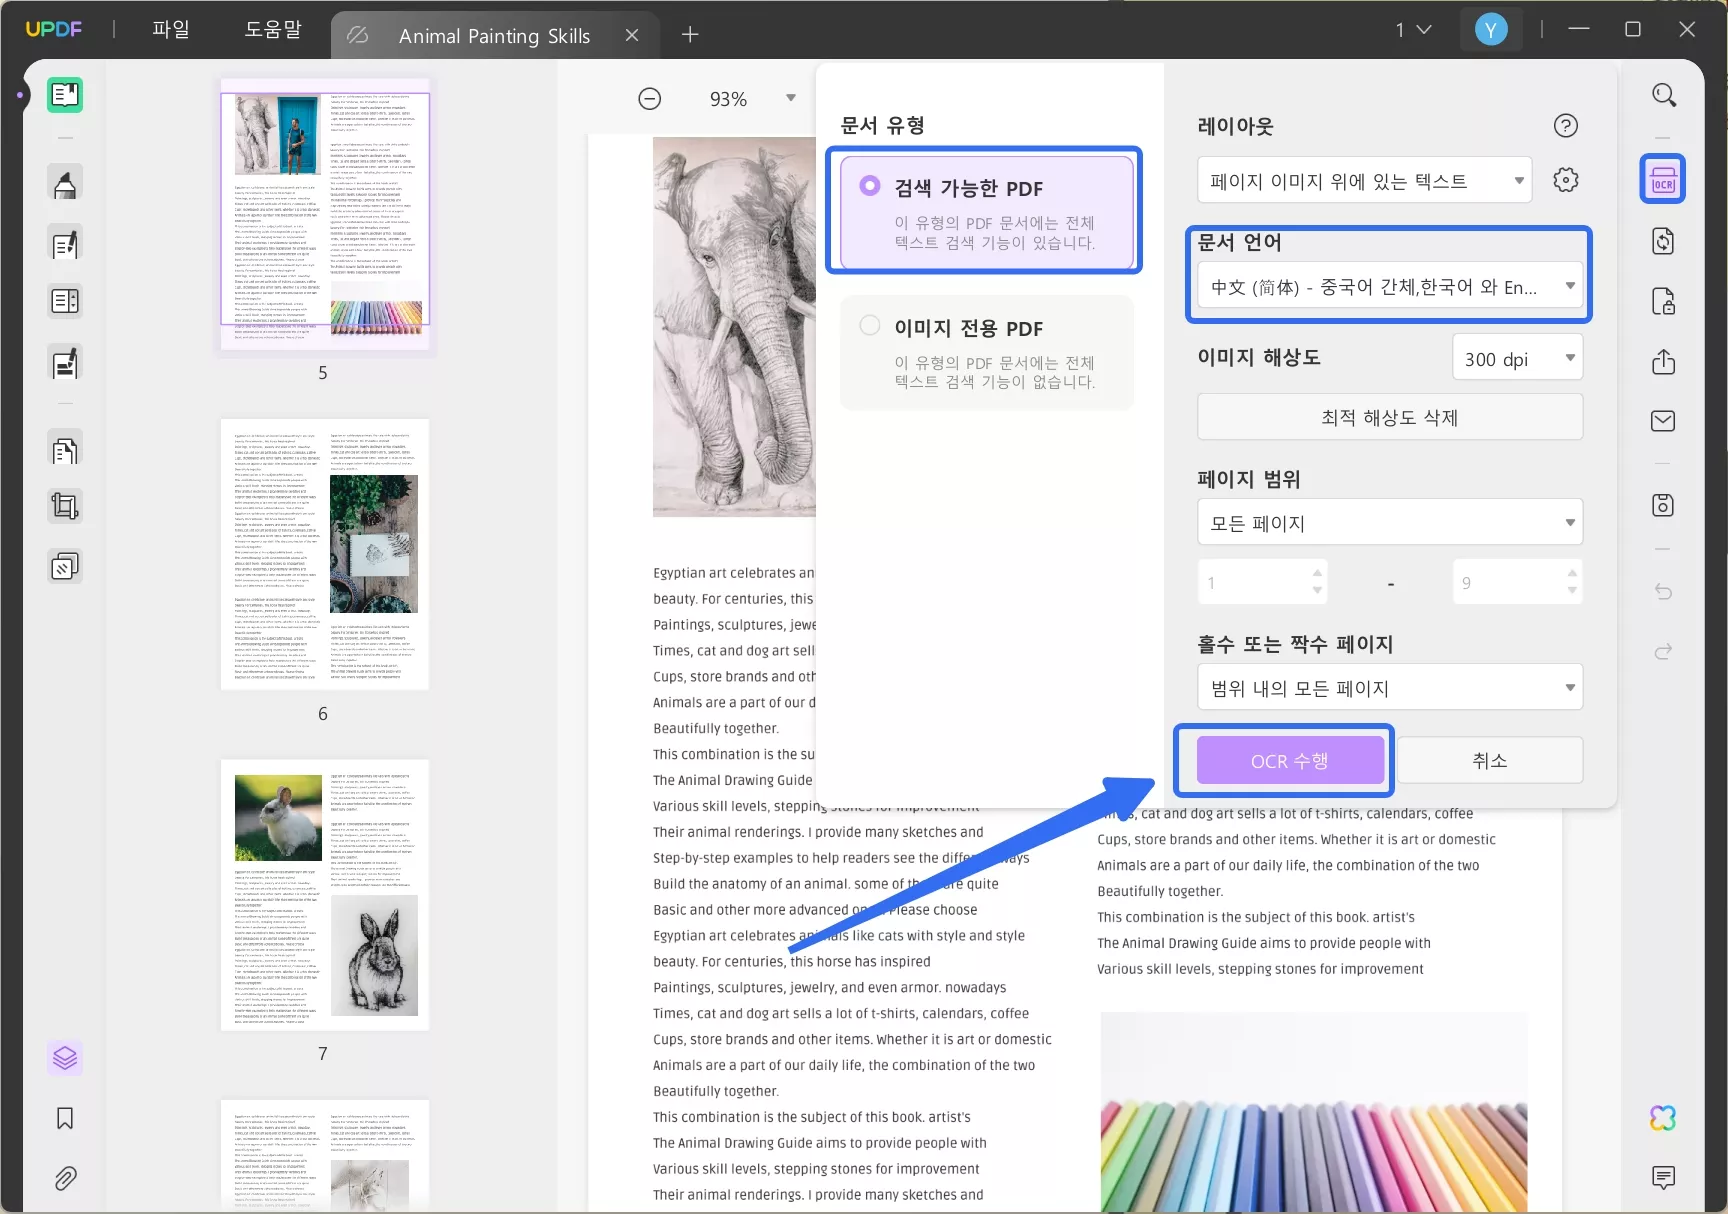Image resolution: width=1728 pixels, height=1214 pixels.
Task: Open the user account avatar Y
Action: [1491, 30]
